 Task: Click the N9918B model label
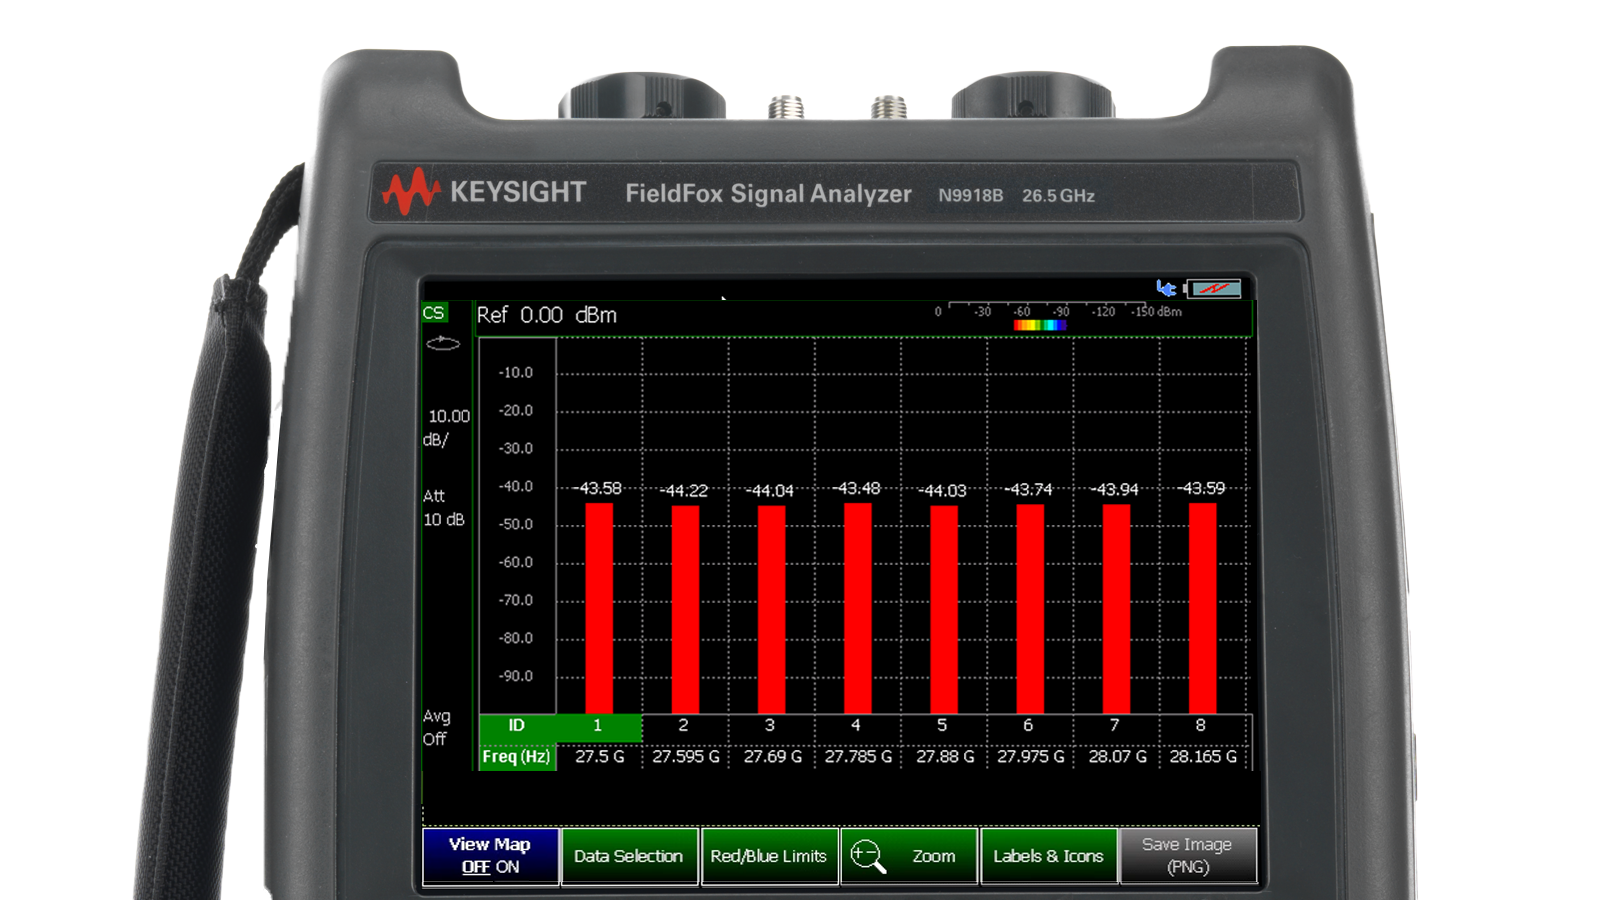pyautogui.click(x=970, y=196)
